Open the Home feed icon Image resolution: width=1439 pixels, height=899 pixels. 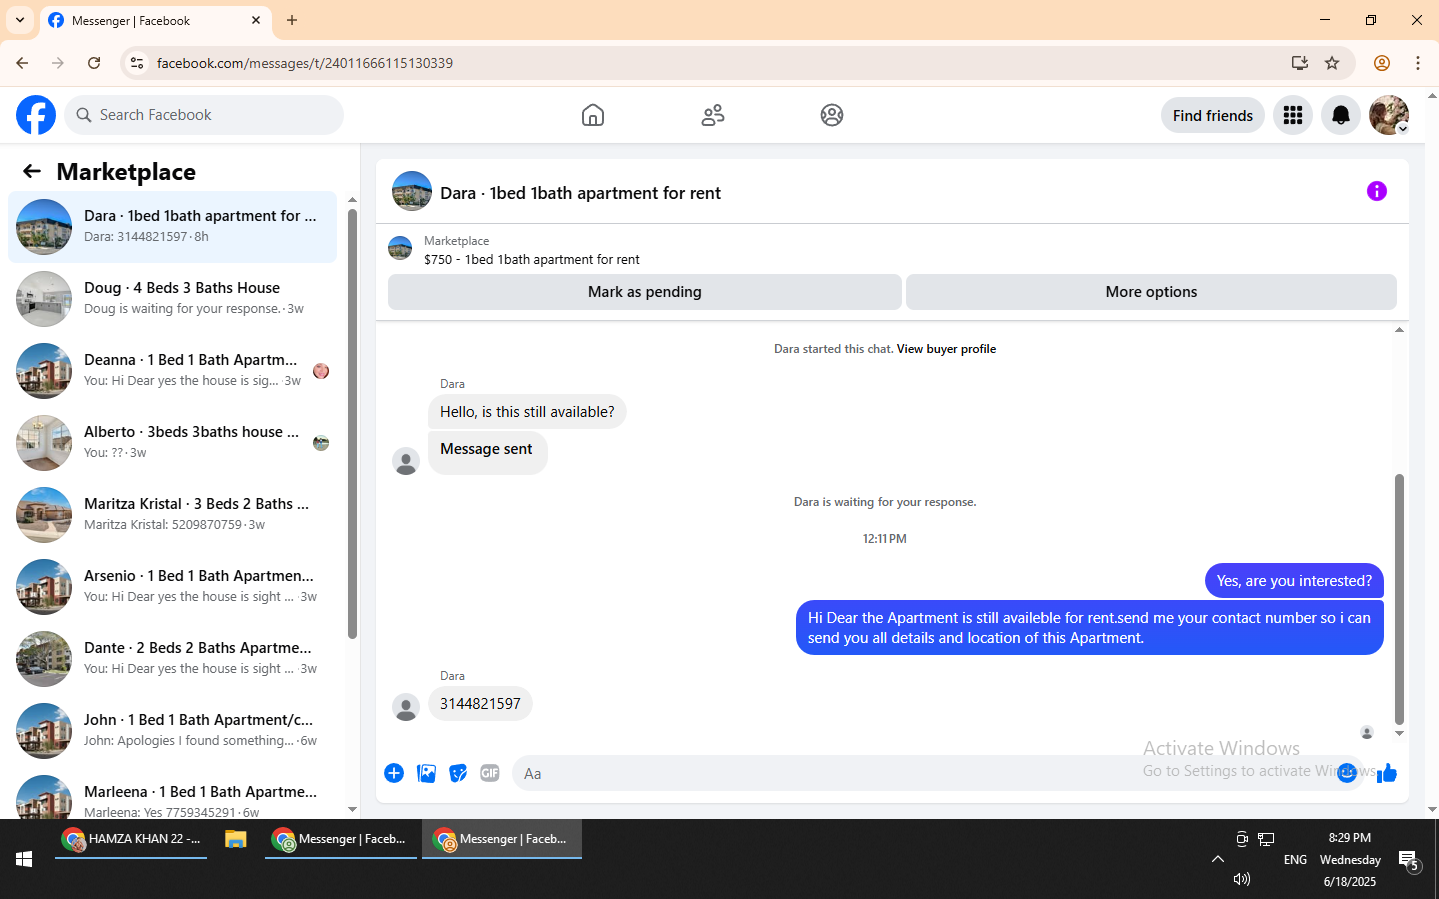(x=593, y=115)
